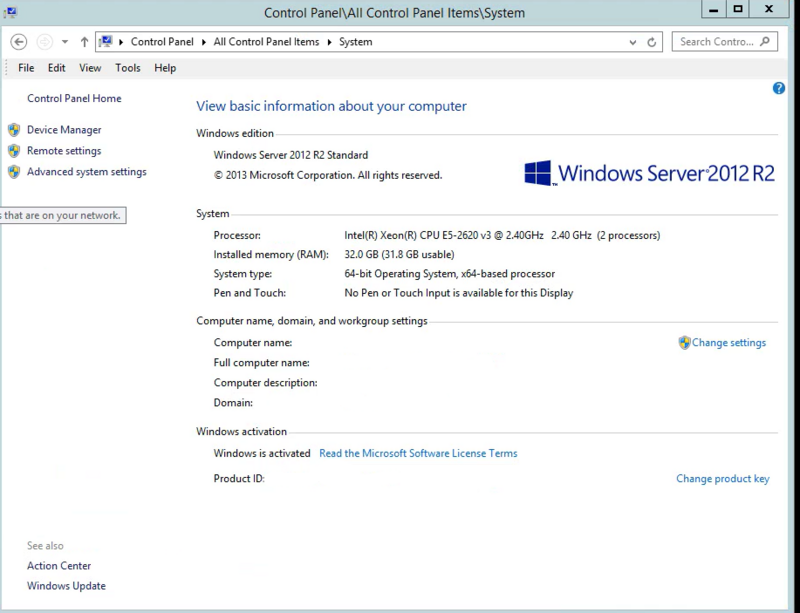800x613 pixels.
Task: Click the computer icon in address bar
Action: (106, 41)
